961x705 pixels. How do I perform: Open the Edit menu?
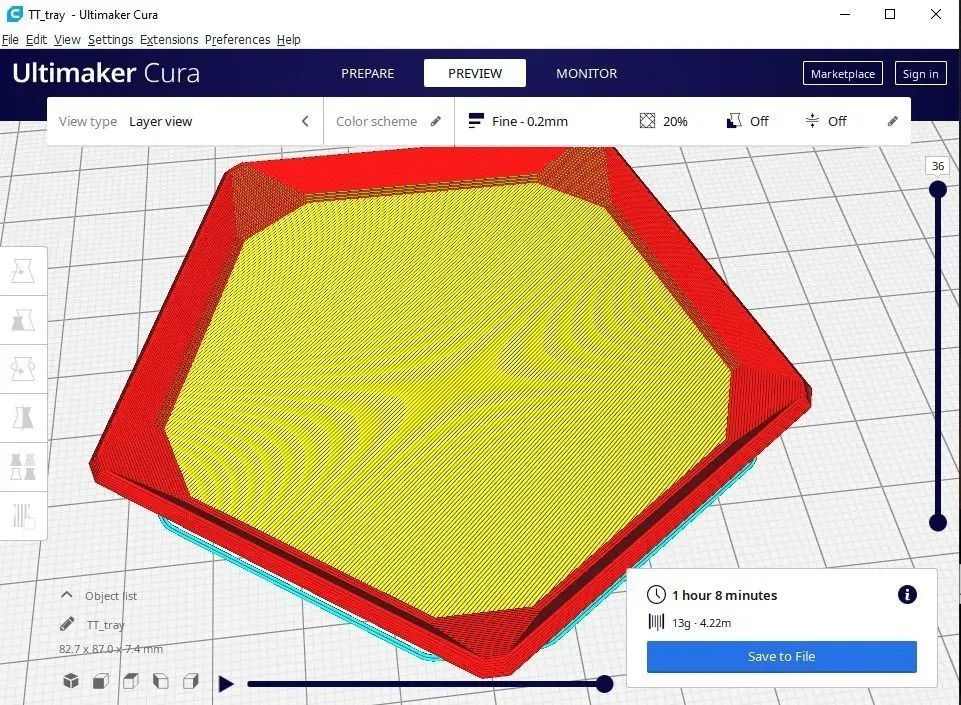[x=36, y=40]
